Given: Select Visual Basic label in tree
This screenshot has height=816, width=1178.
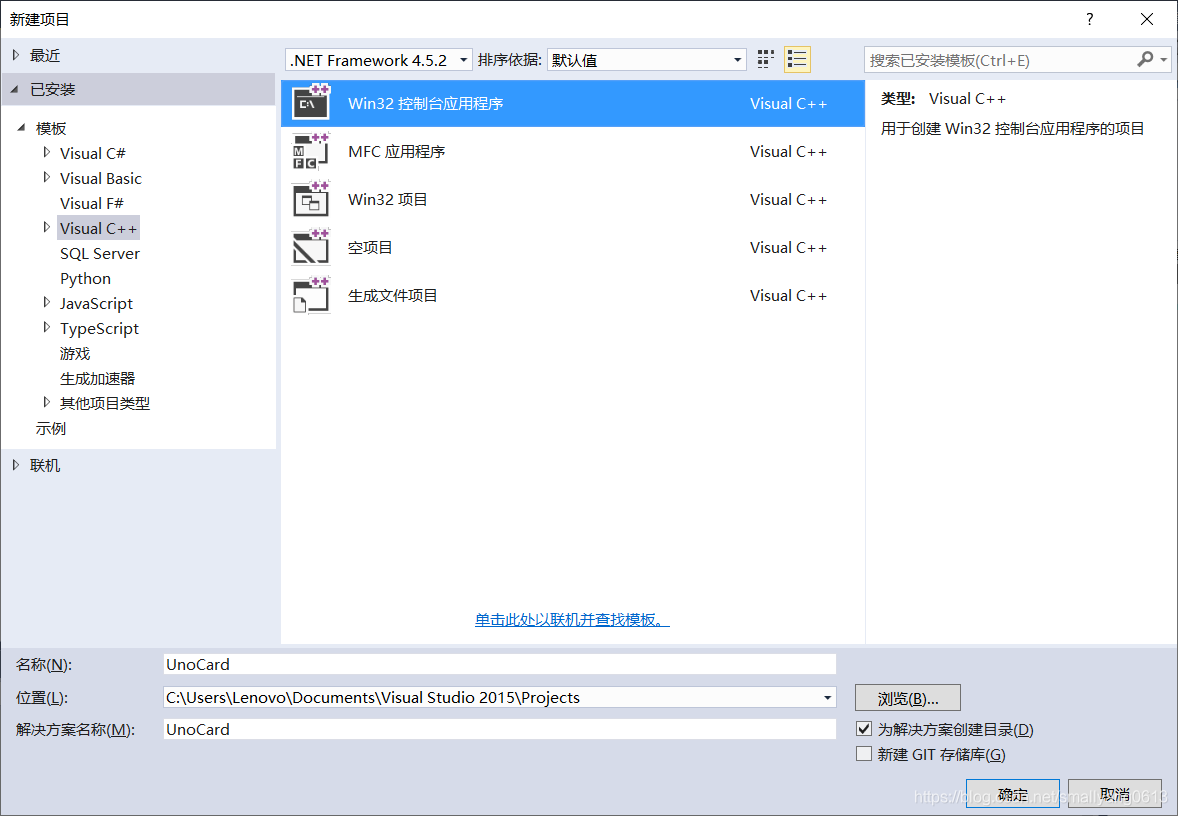Looking at the screenshot, I should click(101, 179).
